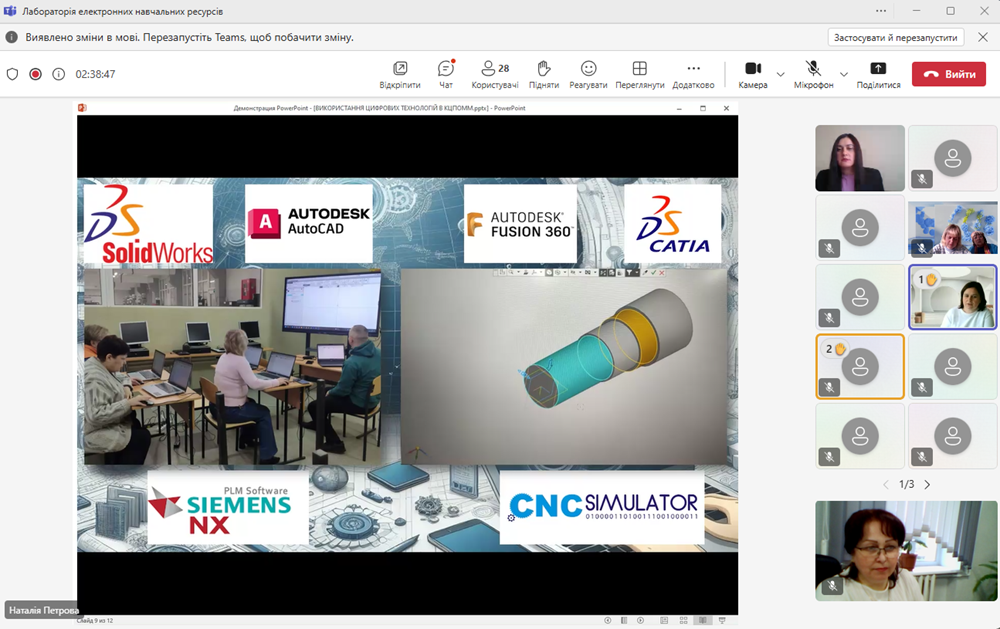Click the shield privacy icon
Image resolution: width=1000 pixels, height=629 pixels.
click(13, 74)
